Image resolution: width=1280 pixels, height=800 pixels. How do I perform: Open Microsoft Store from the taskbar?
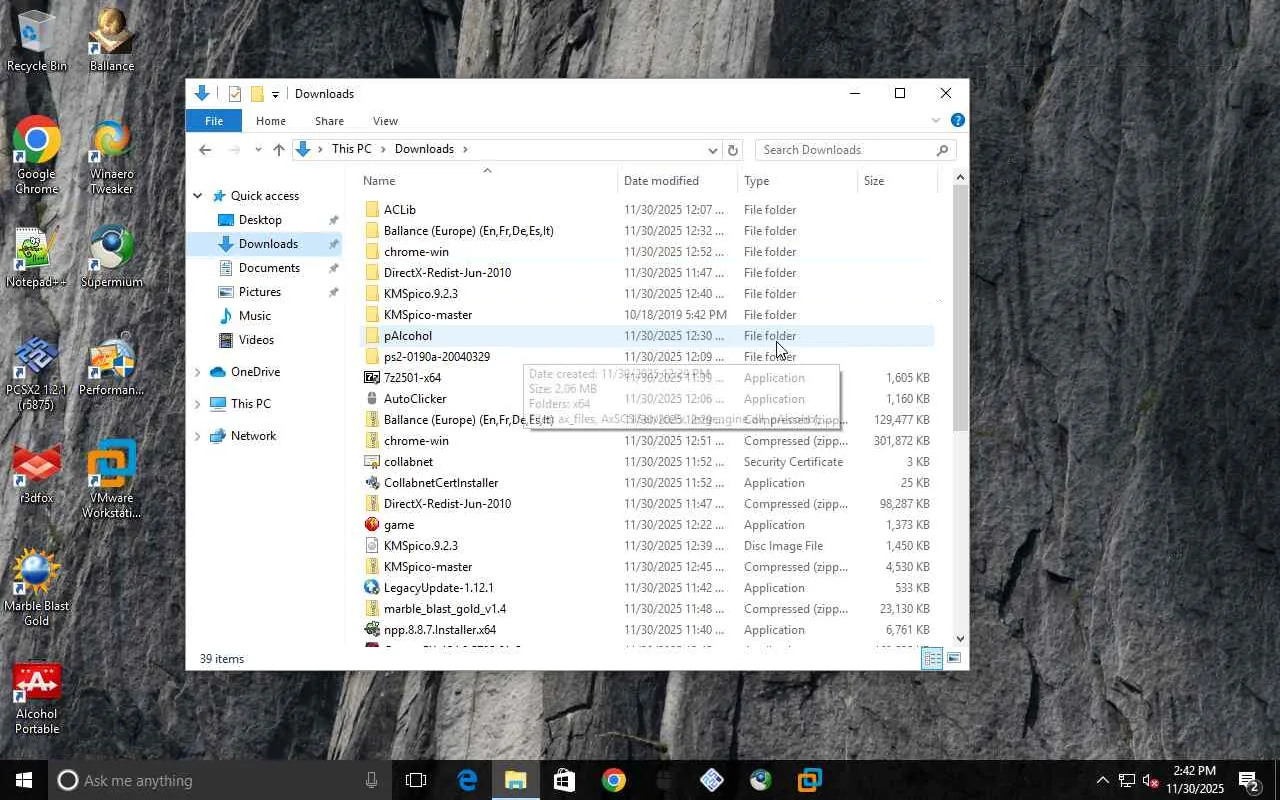coord(565,780)
